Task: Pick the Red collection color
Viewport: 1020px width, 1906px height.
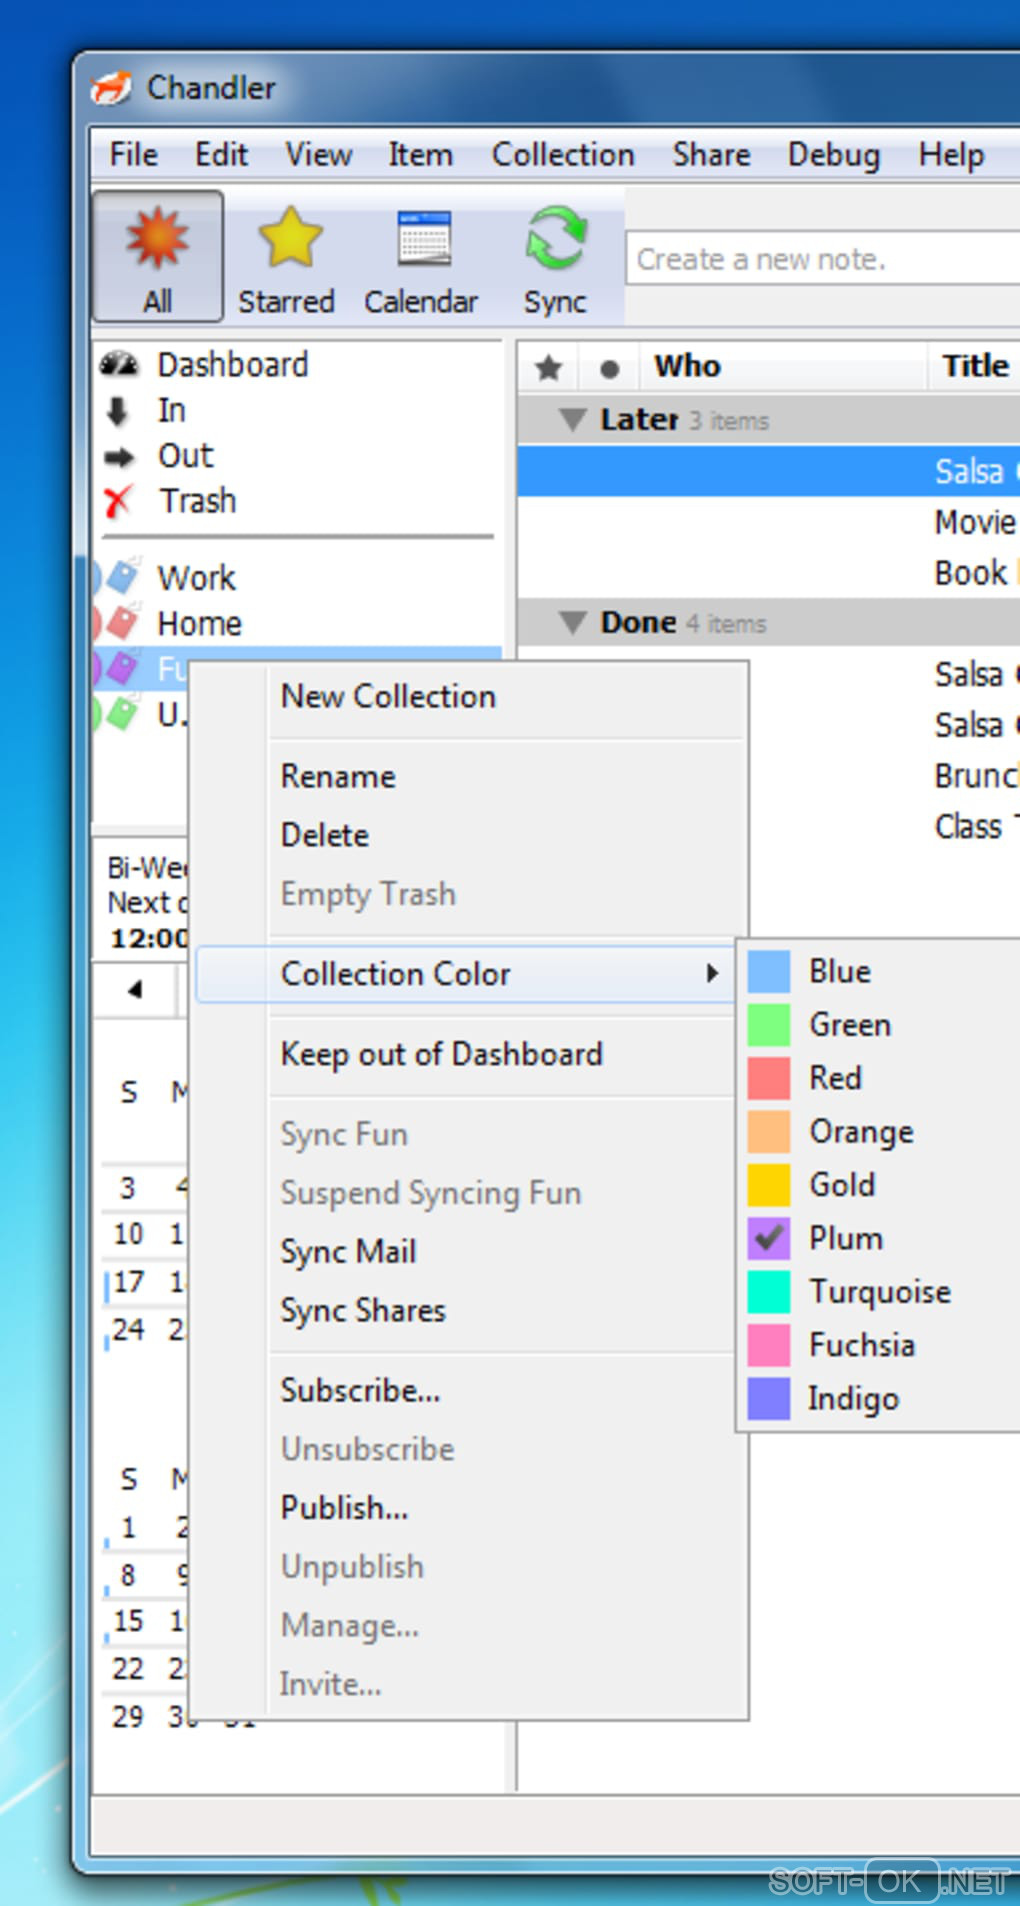Action: (x=881, y=1078)
